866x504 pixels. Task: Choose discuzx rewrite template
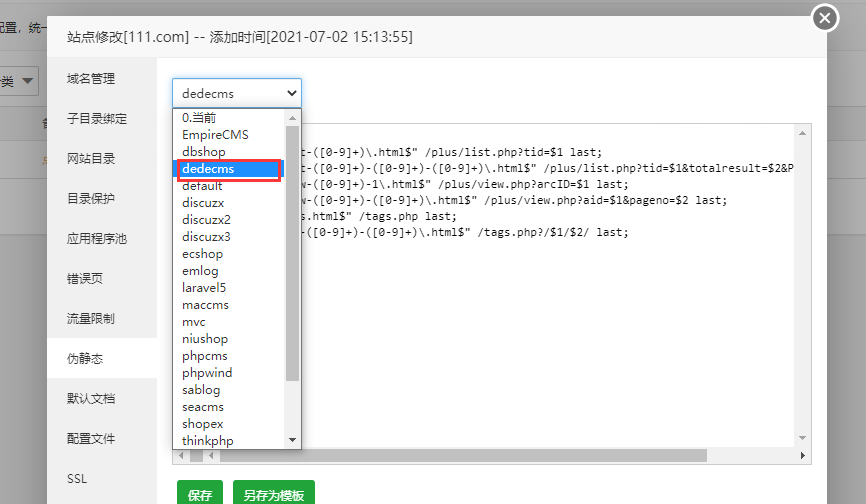point(229,203)
